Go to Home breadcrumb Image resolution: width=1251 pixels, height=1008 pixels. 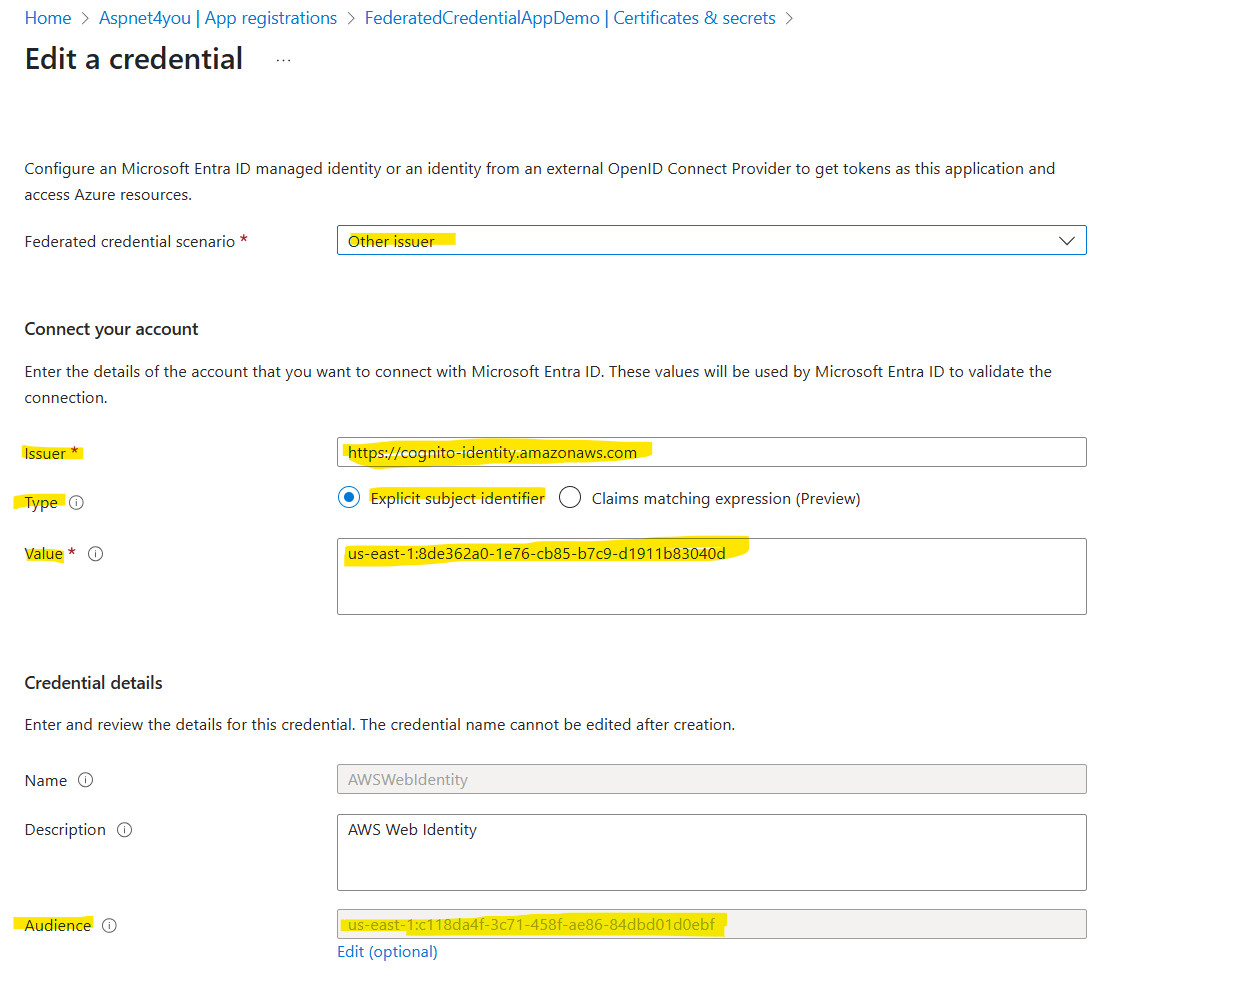(x=48, y=18)
